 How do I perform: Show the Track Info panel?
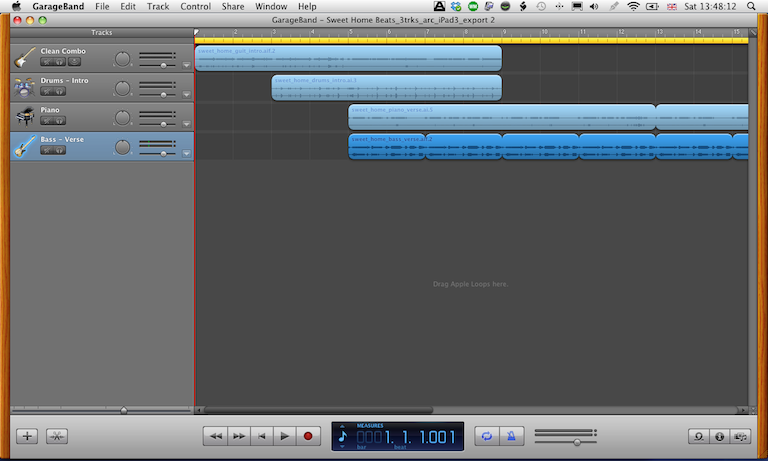click(x=719, y=436)
